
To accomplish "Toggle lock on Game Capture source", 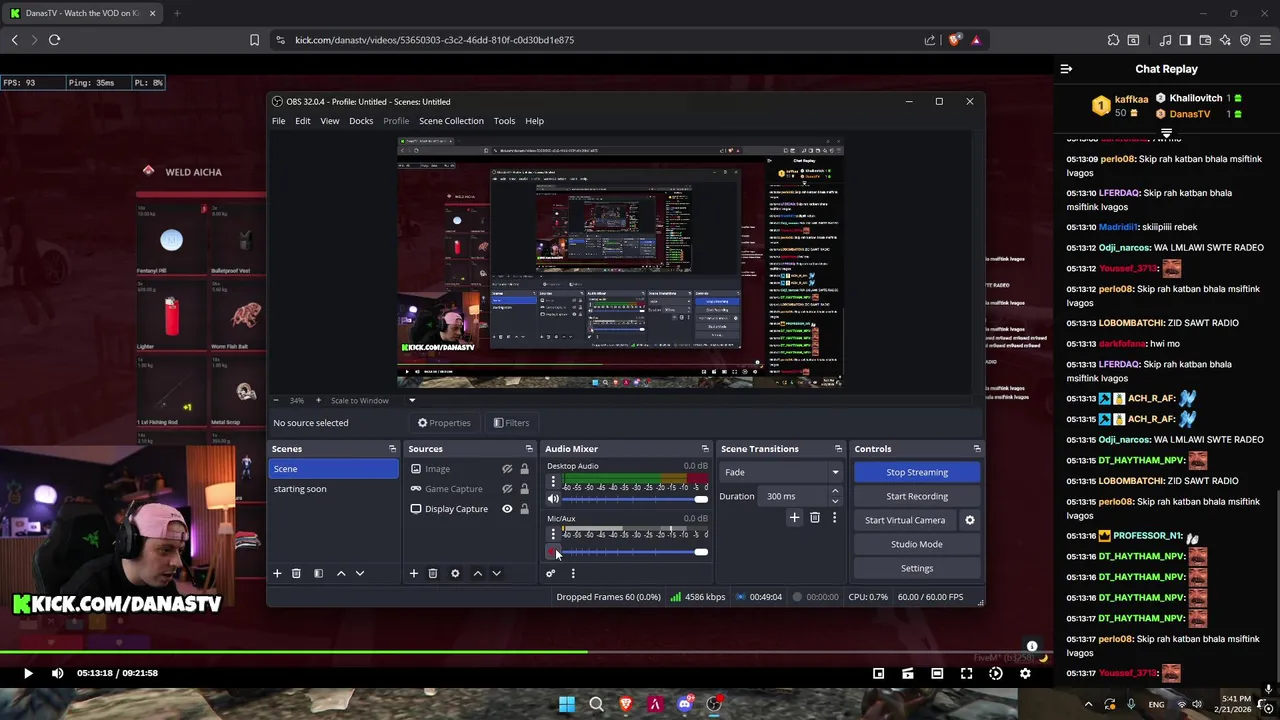I will point(524,489).
